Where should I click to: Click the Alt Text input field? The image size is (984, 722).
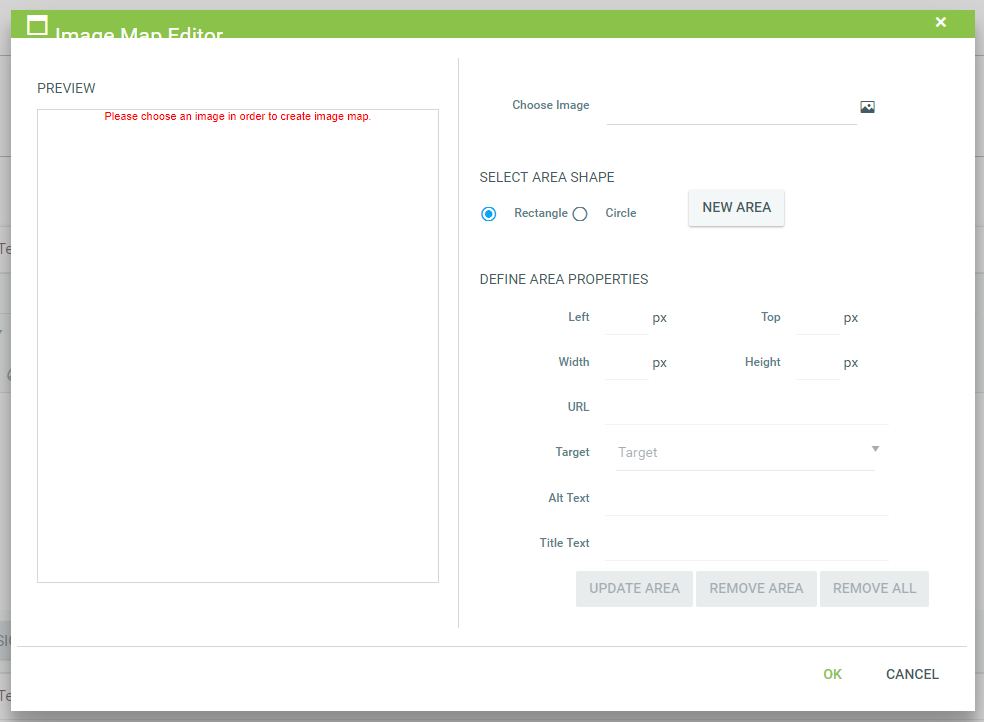pos(745,499)
